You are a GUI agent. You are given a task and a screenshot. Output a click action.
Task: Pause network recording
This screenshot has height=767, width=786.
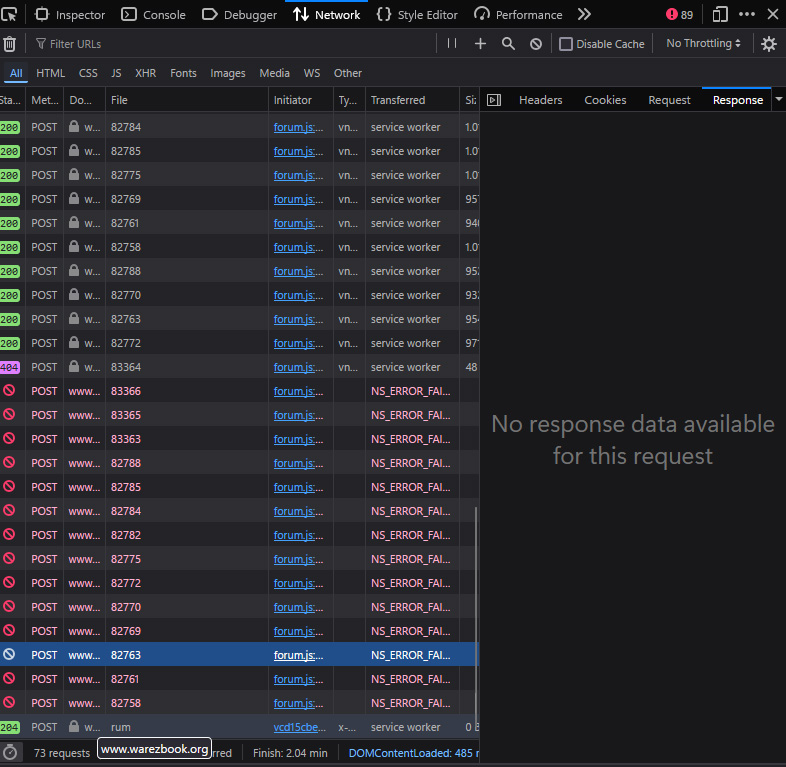click(452, 44)
